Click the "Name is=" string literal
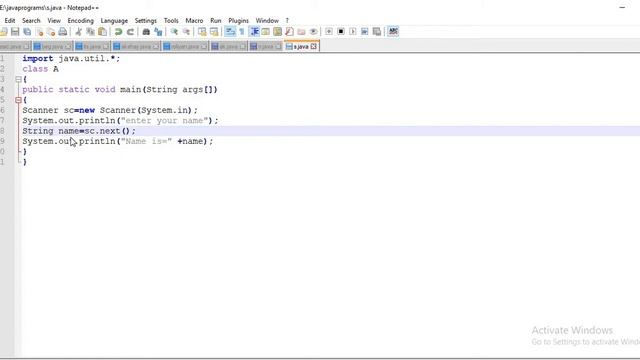This screenshot has height=360, width=640. (146, 141)
